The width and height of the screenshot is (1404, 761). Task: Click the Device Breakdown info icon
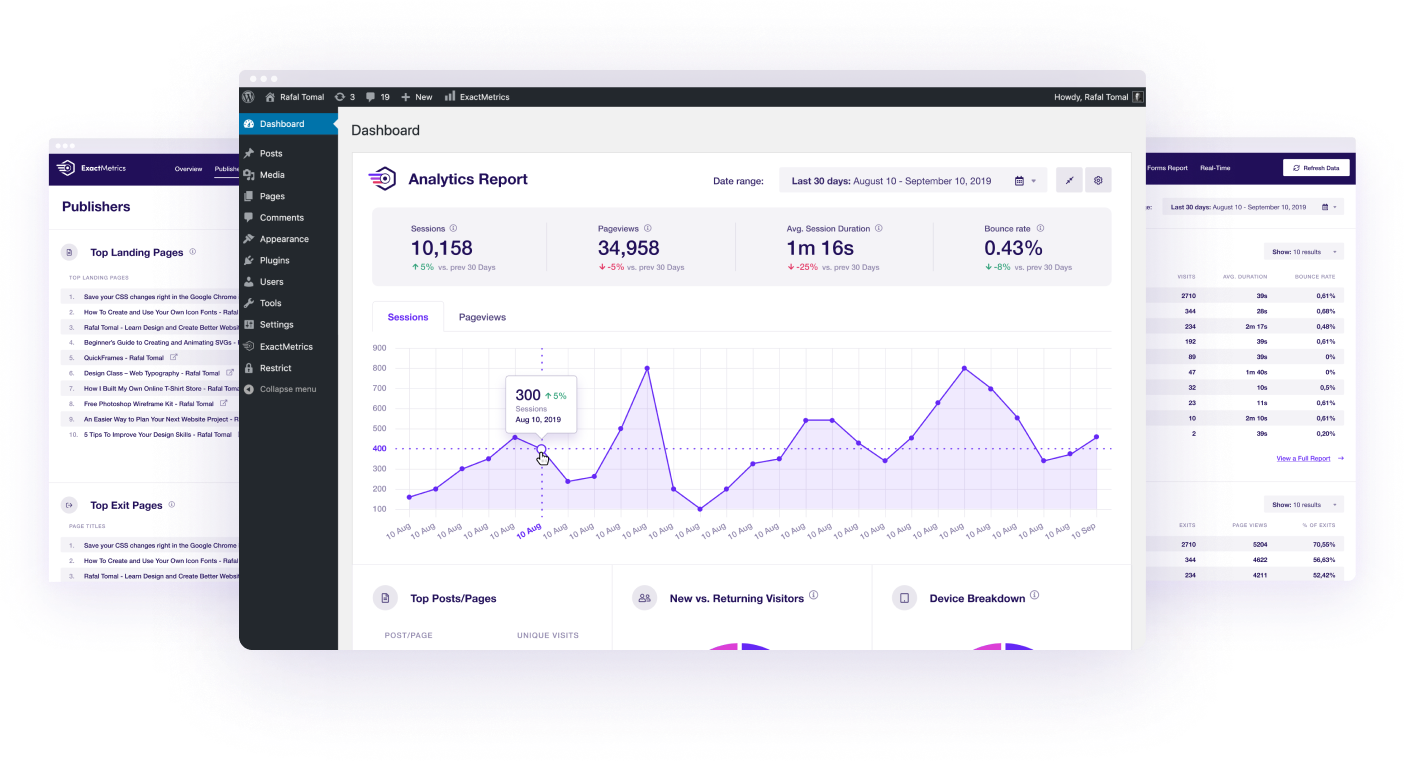click(x=1034, y=596)
